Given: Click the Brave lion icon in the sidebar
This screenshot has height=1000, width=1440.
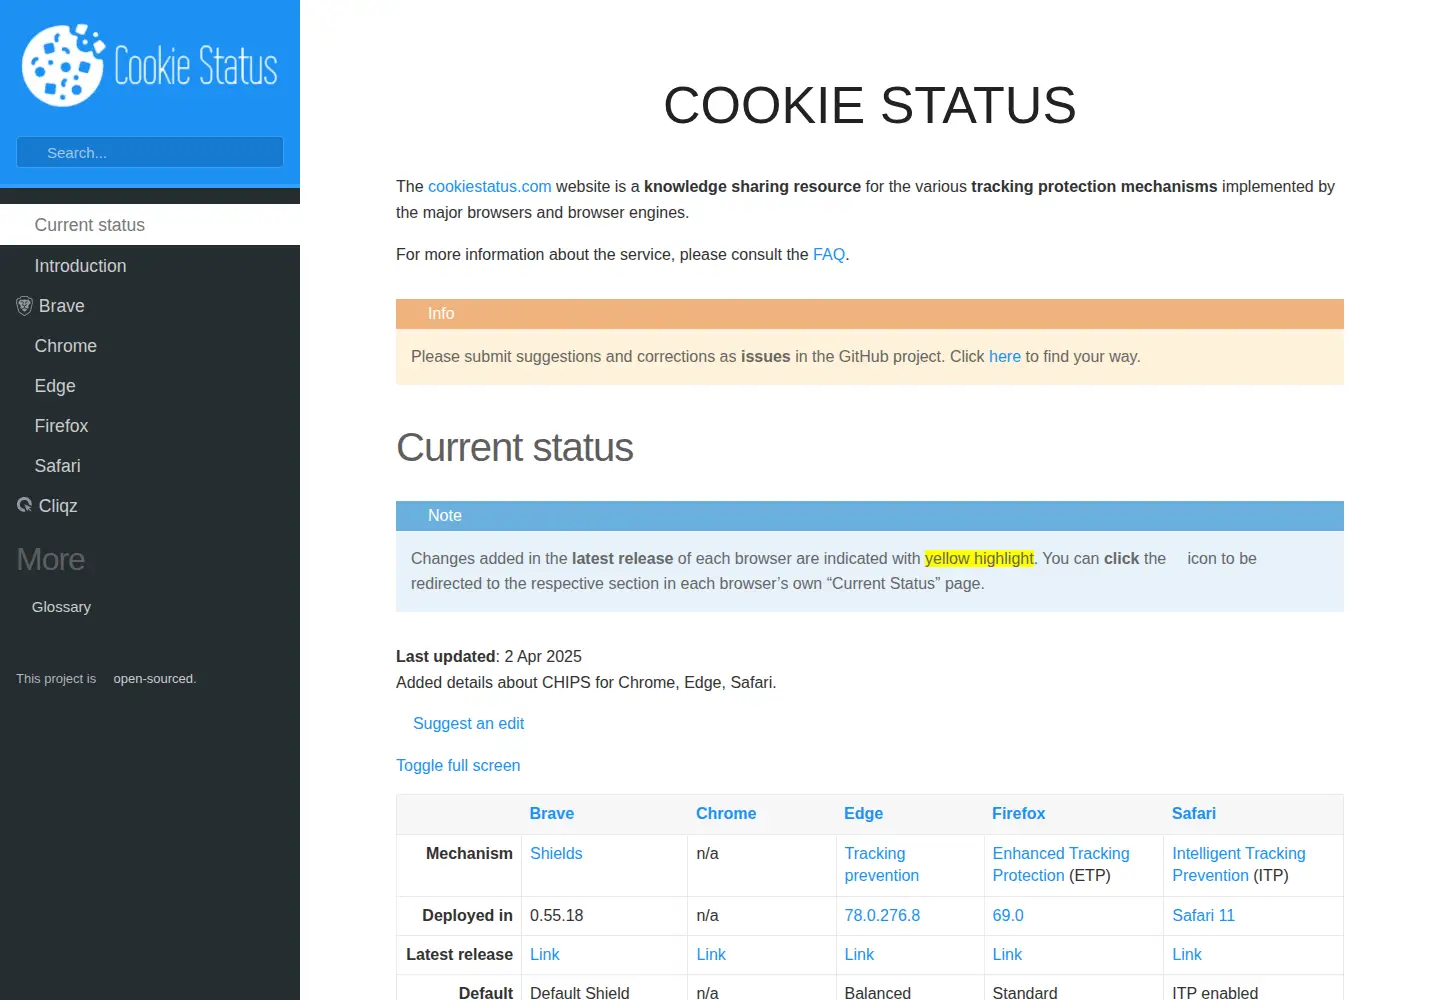Looking at the screenshot, I should (25, 306).
